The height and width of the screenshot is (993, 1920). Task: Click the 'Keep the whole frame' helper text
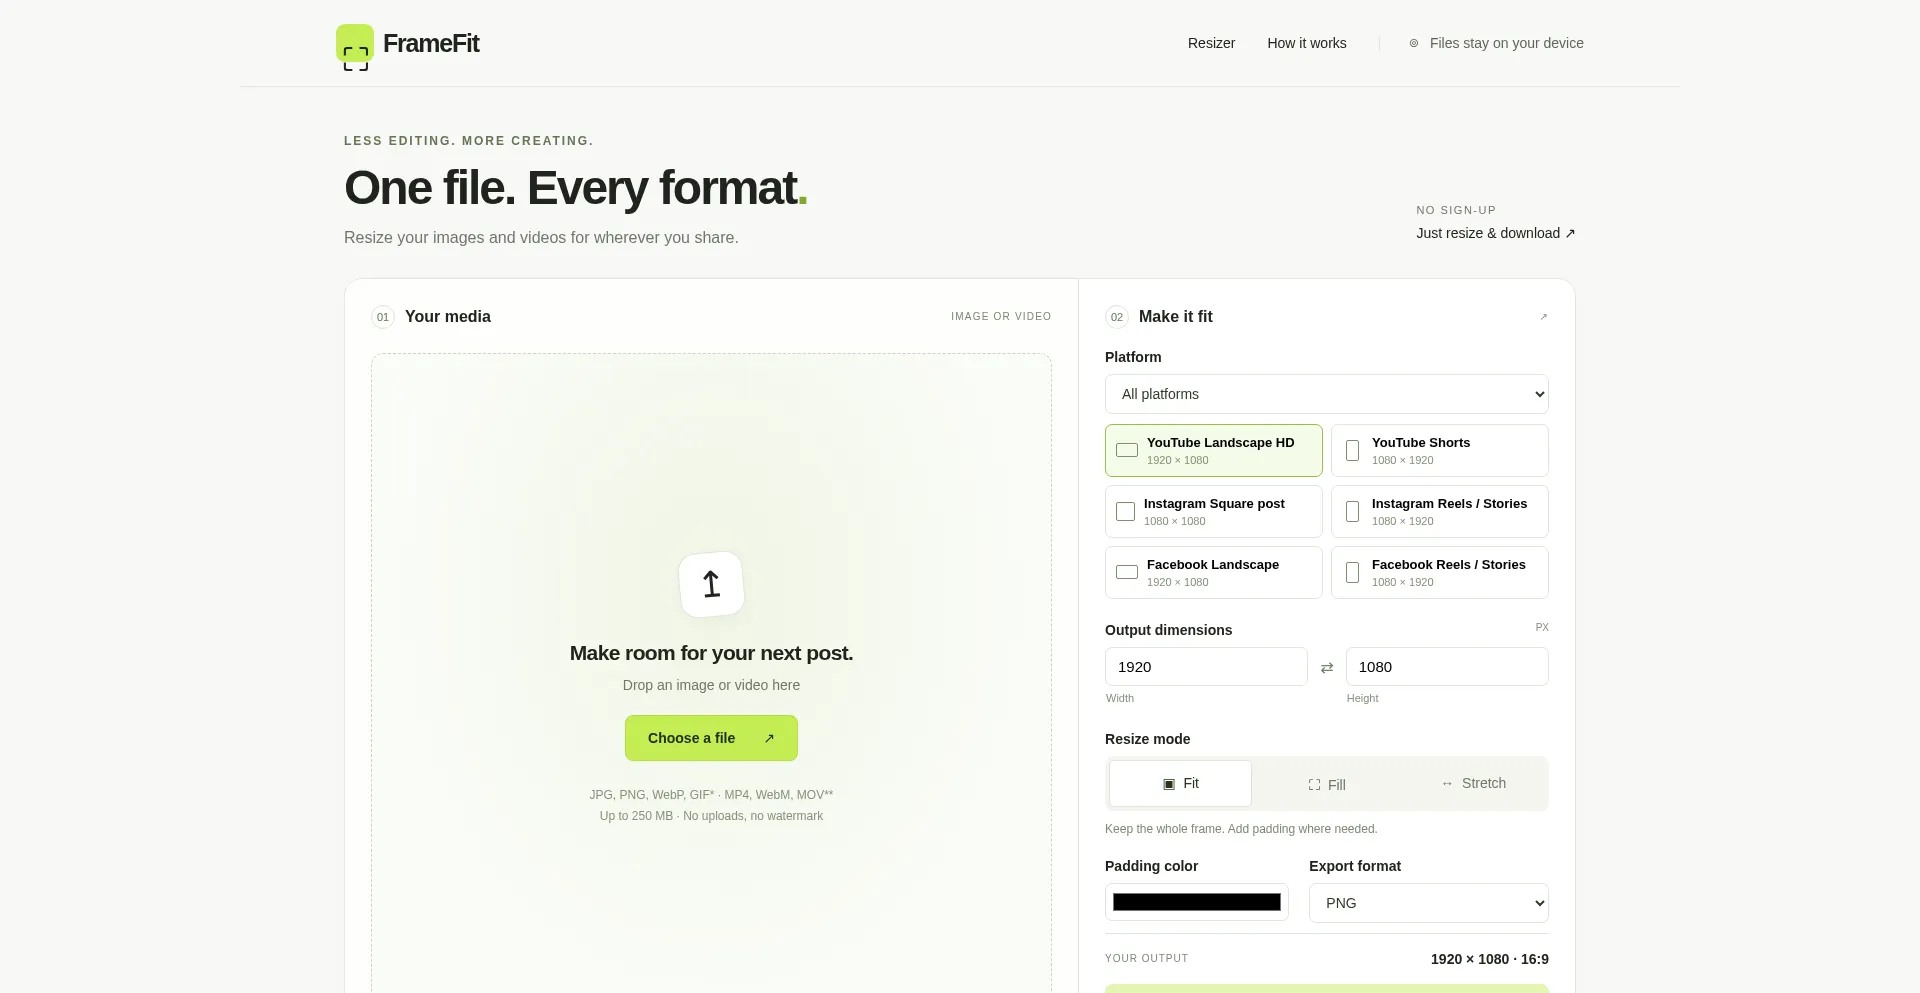click(1241, 829)
